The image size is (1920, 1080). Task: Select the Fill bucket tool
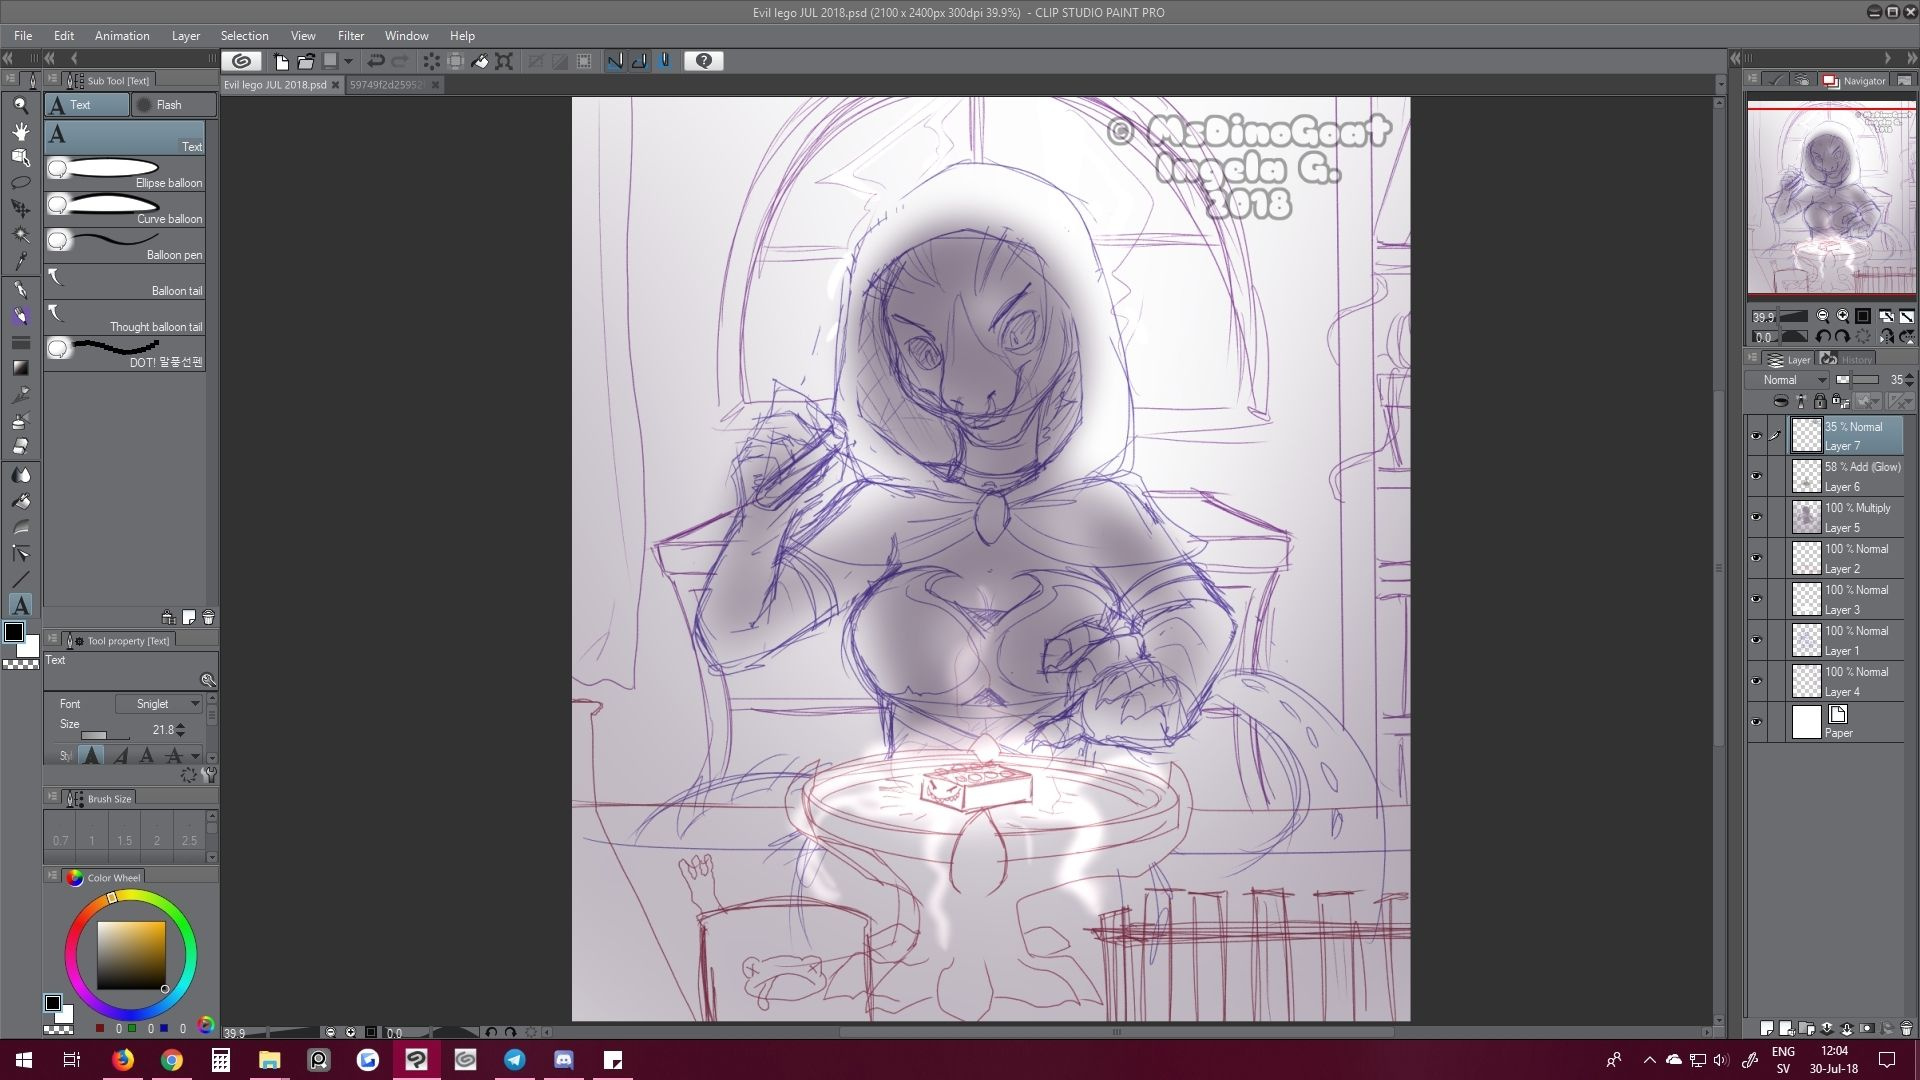click(20, 501)
